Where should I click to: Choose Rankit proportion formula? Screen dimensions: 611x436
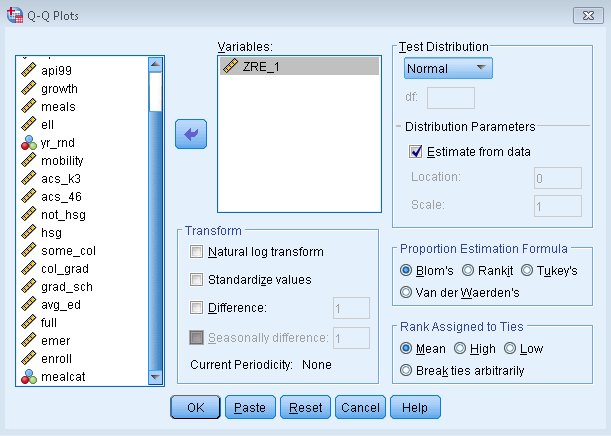(468, 270)
